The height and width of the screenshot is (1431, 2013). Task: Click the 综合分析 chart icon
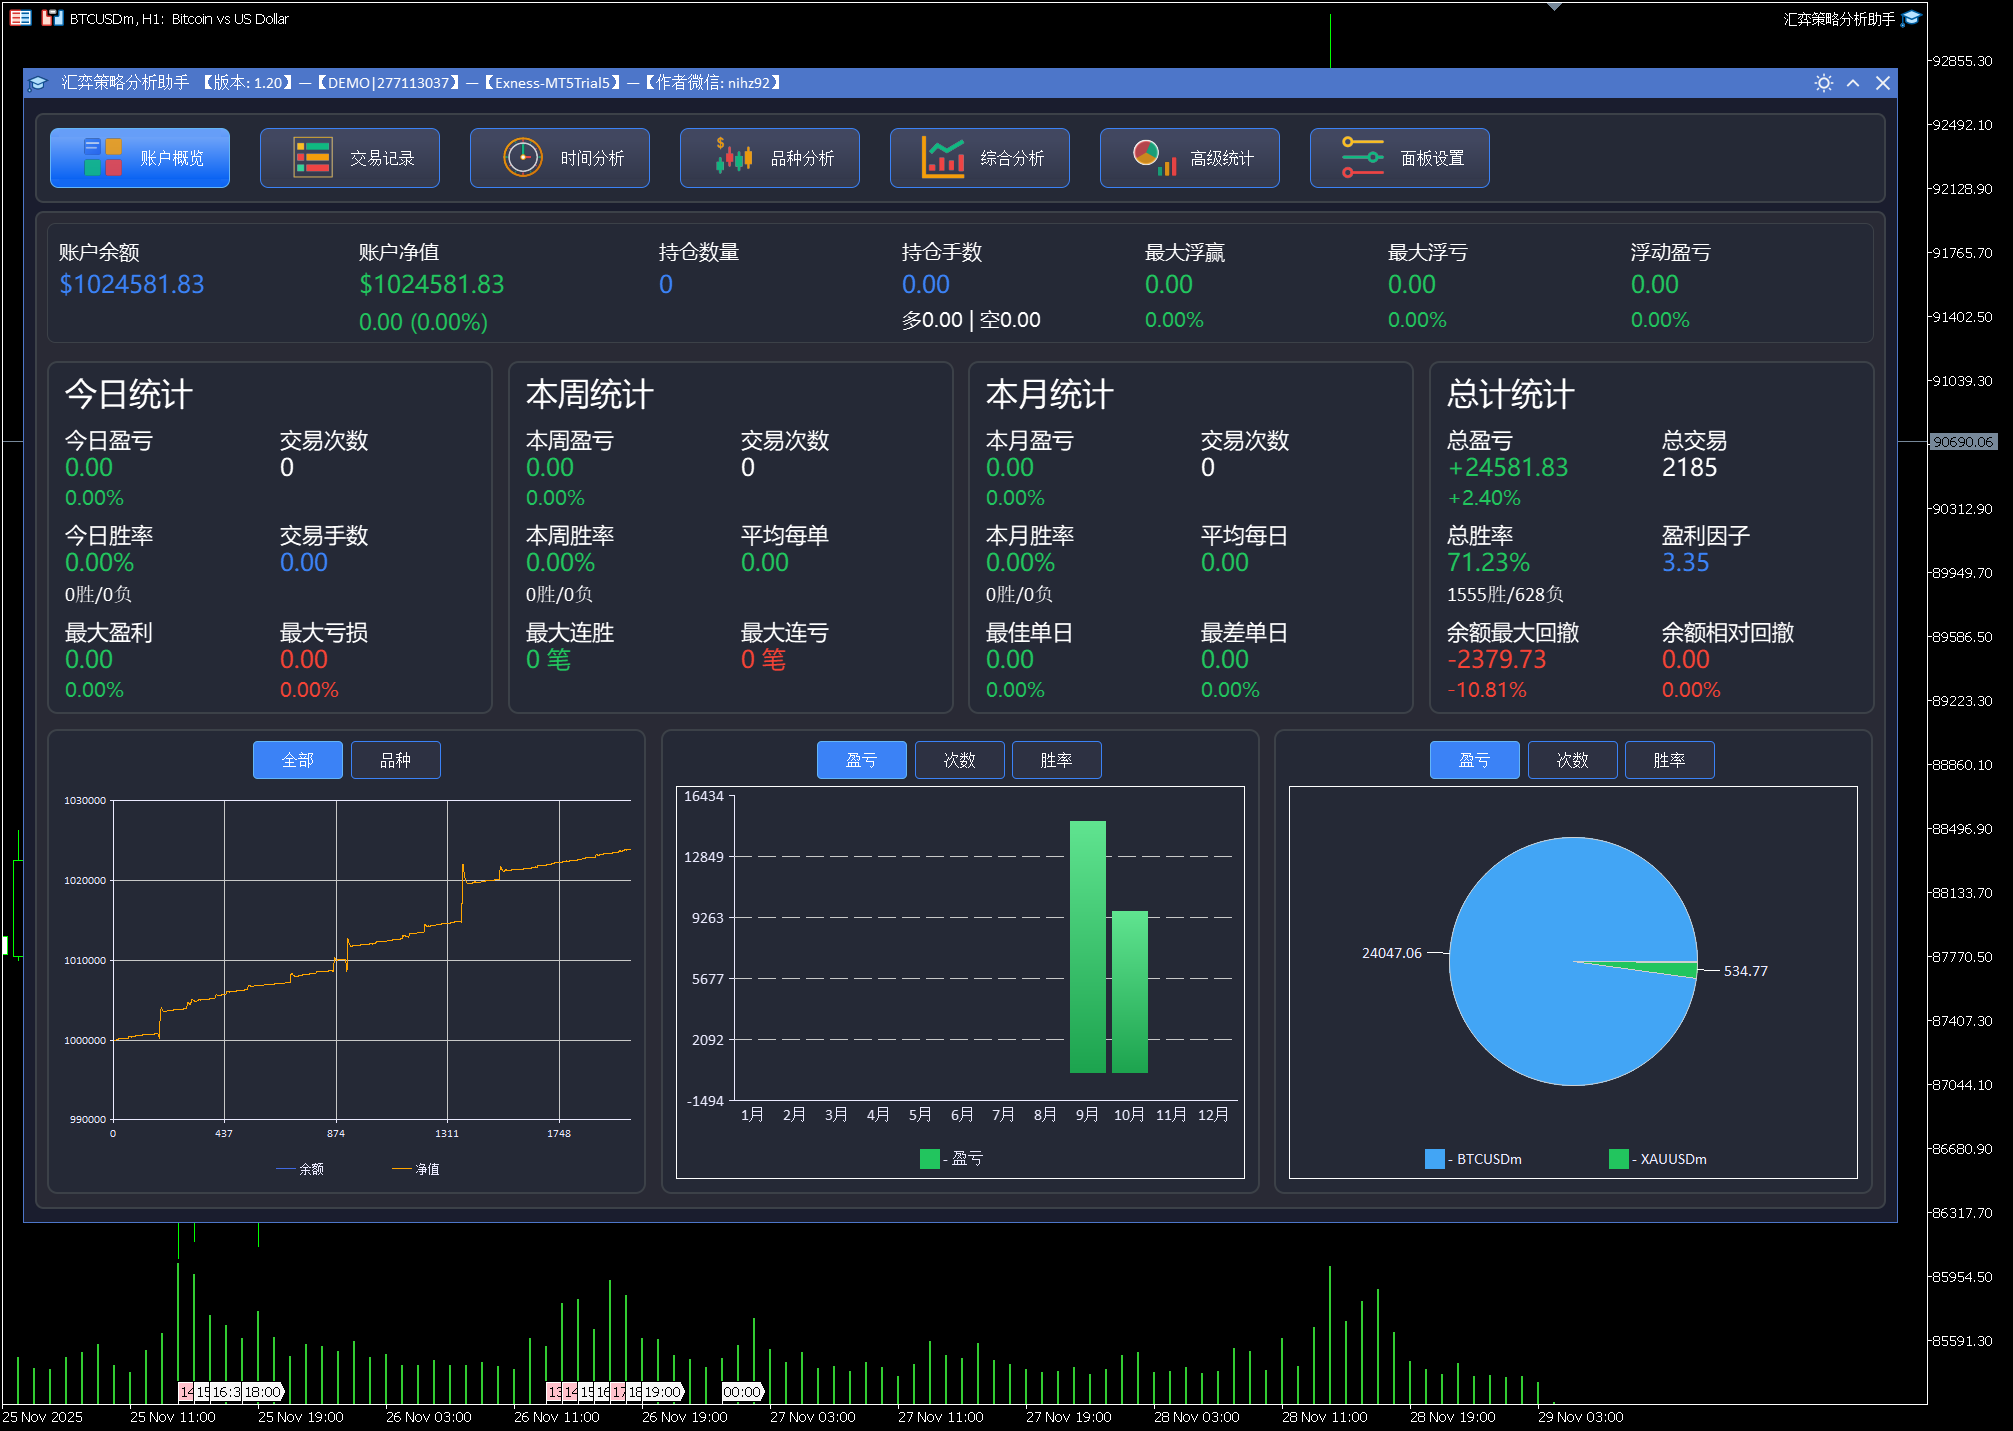click(x=942, y=158)
